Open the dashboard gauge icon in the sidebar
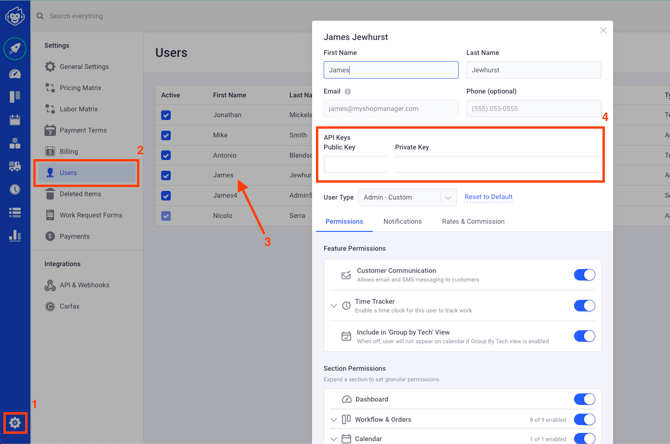Image resolution: width=670 pixels, height=444 pixels. pos(15,74)
